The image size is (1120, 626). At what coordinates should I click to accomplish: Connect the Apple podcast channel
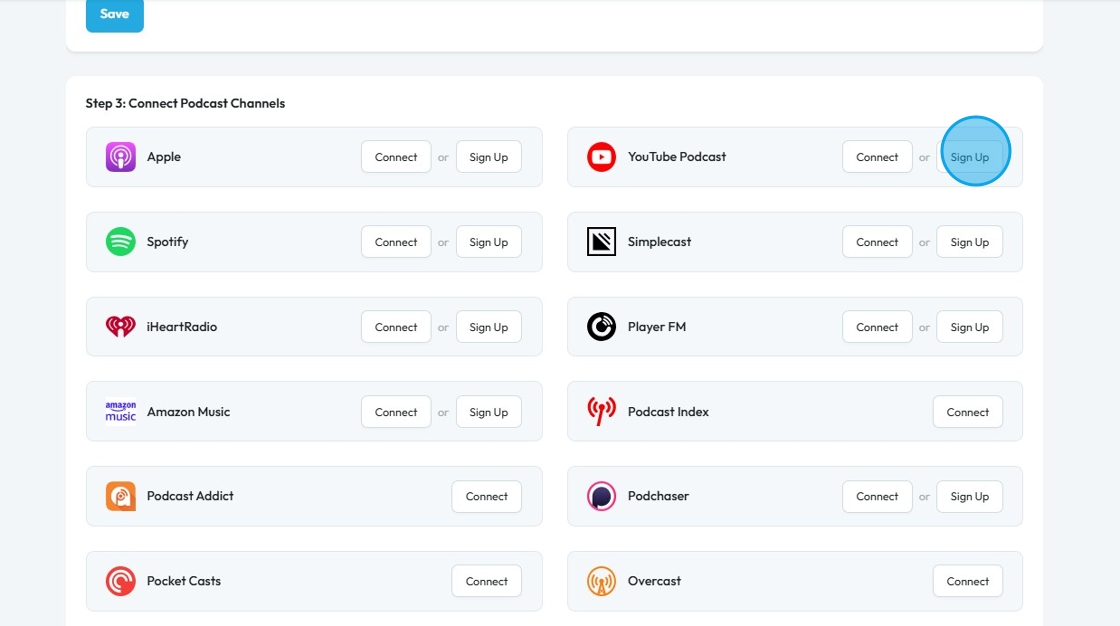(396, 157)
